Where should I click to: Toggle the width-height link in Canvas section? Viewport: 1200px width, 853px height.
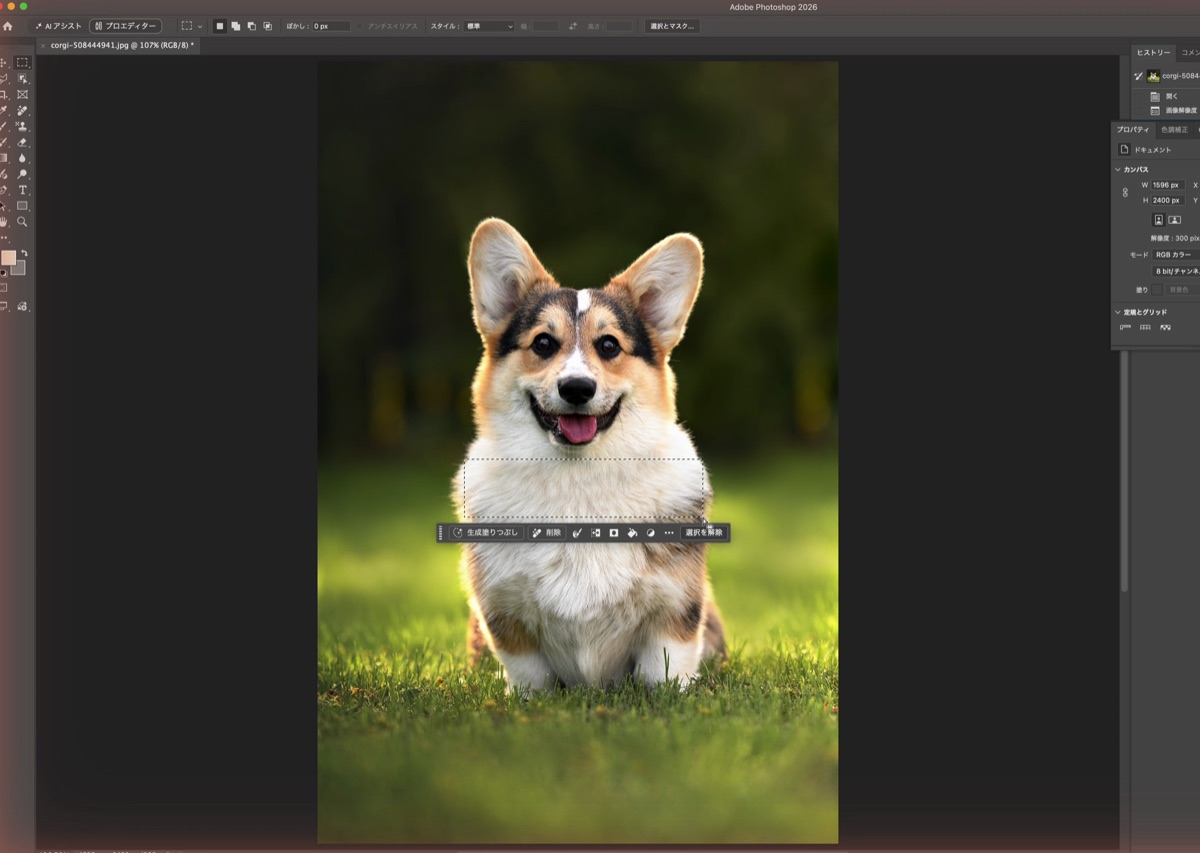(x=1125, y=192)
